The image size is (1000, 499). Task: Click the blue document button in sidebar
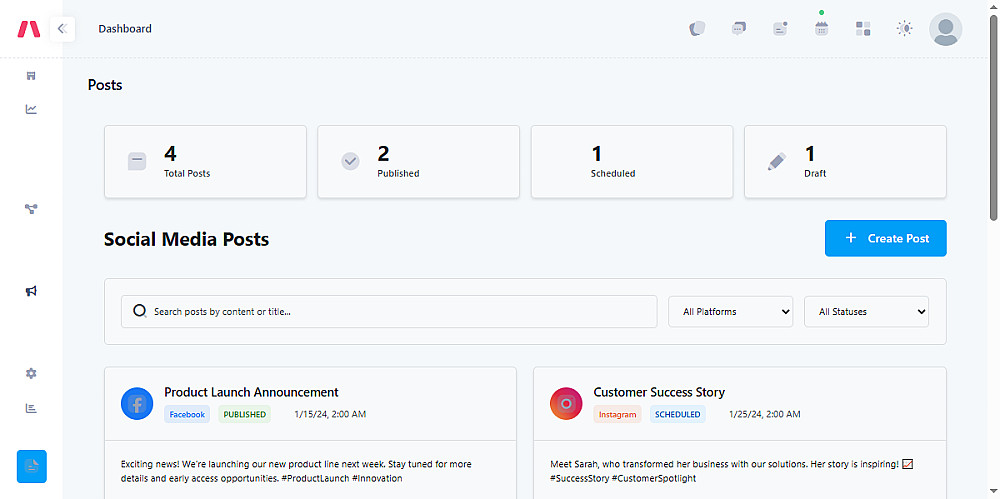point(32,466)
